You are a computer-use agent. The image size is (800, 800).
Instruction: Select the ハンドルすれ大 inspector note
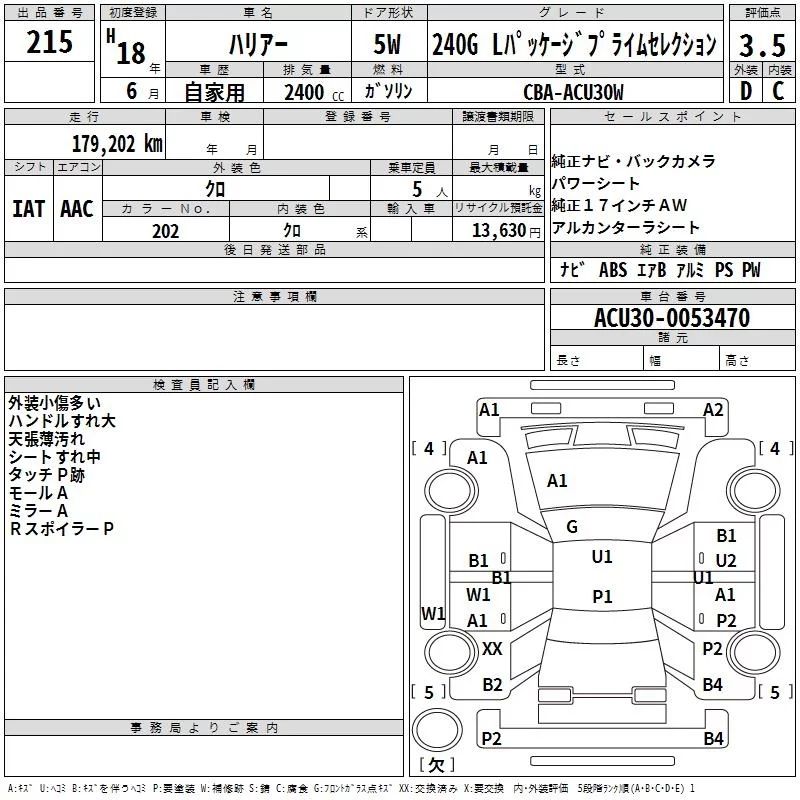click(62, 421)
